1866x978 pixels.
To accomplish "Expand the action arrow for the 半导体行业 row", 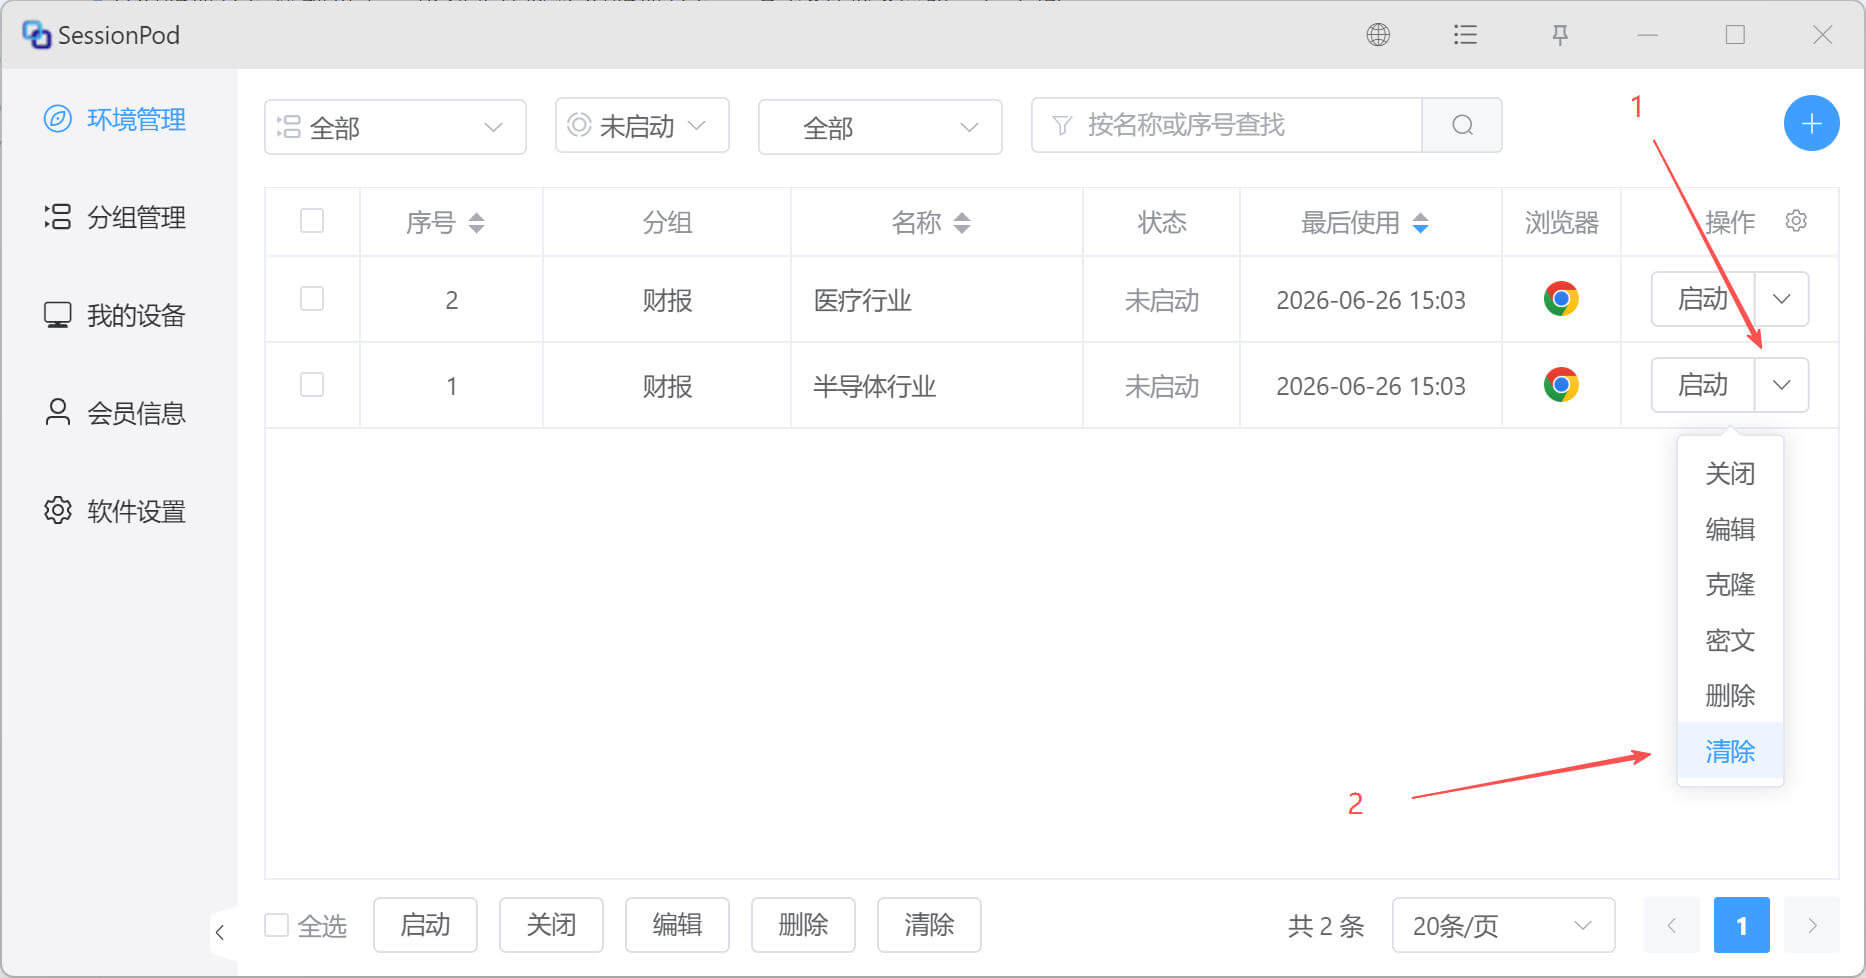I will tap(1781, 385).
